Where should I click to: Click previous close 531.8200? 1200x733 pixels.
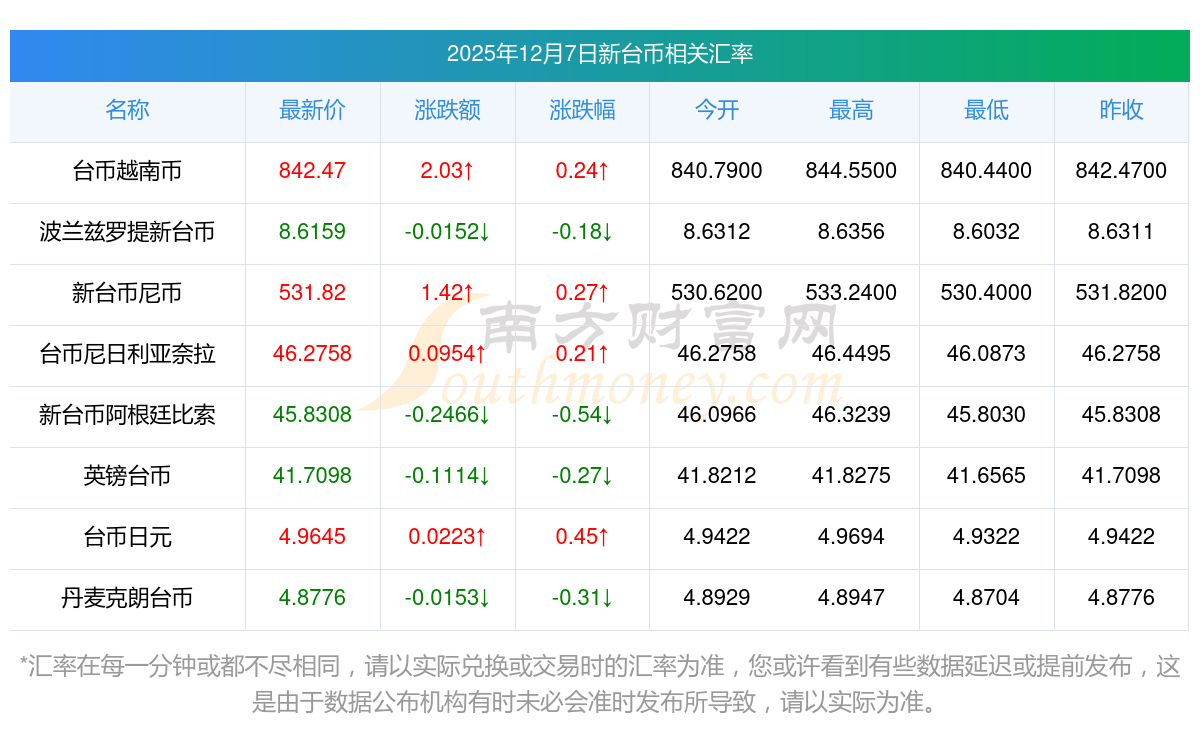click(x=1121, y=293)
